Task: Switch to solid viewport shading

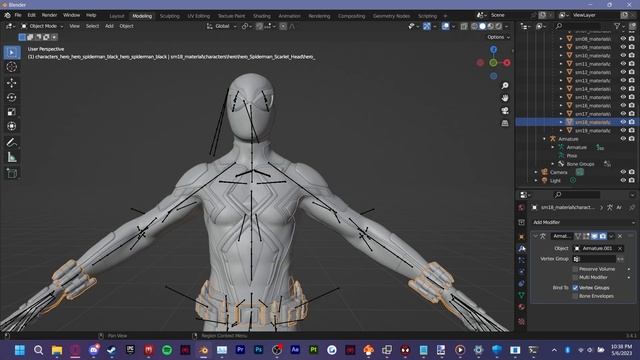Action: tap(482, 26)
